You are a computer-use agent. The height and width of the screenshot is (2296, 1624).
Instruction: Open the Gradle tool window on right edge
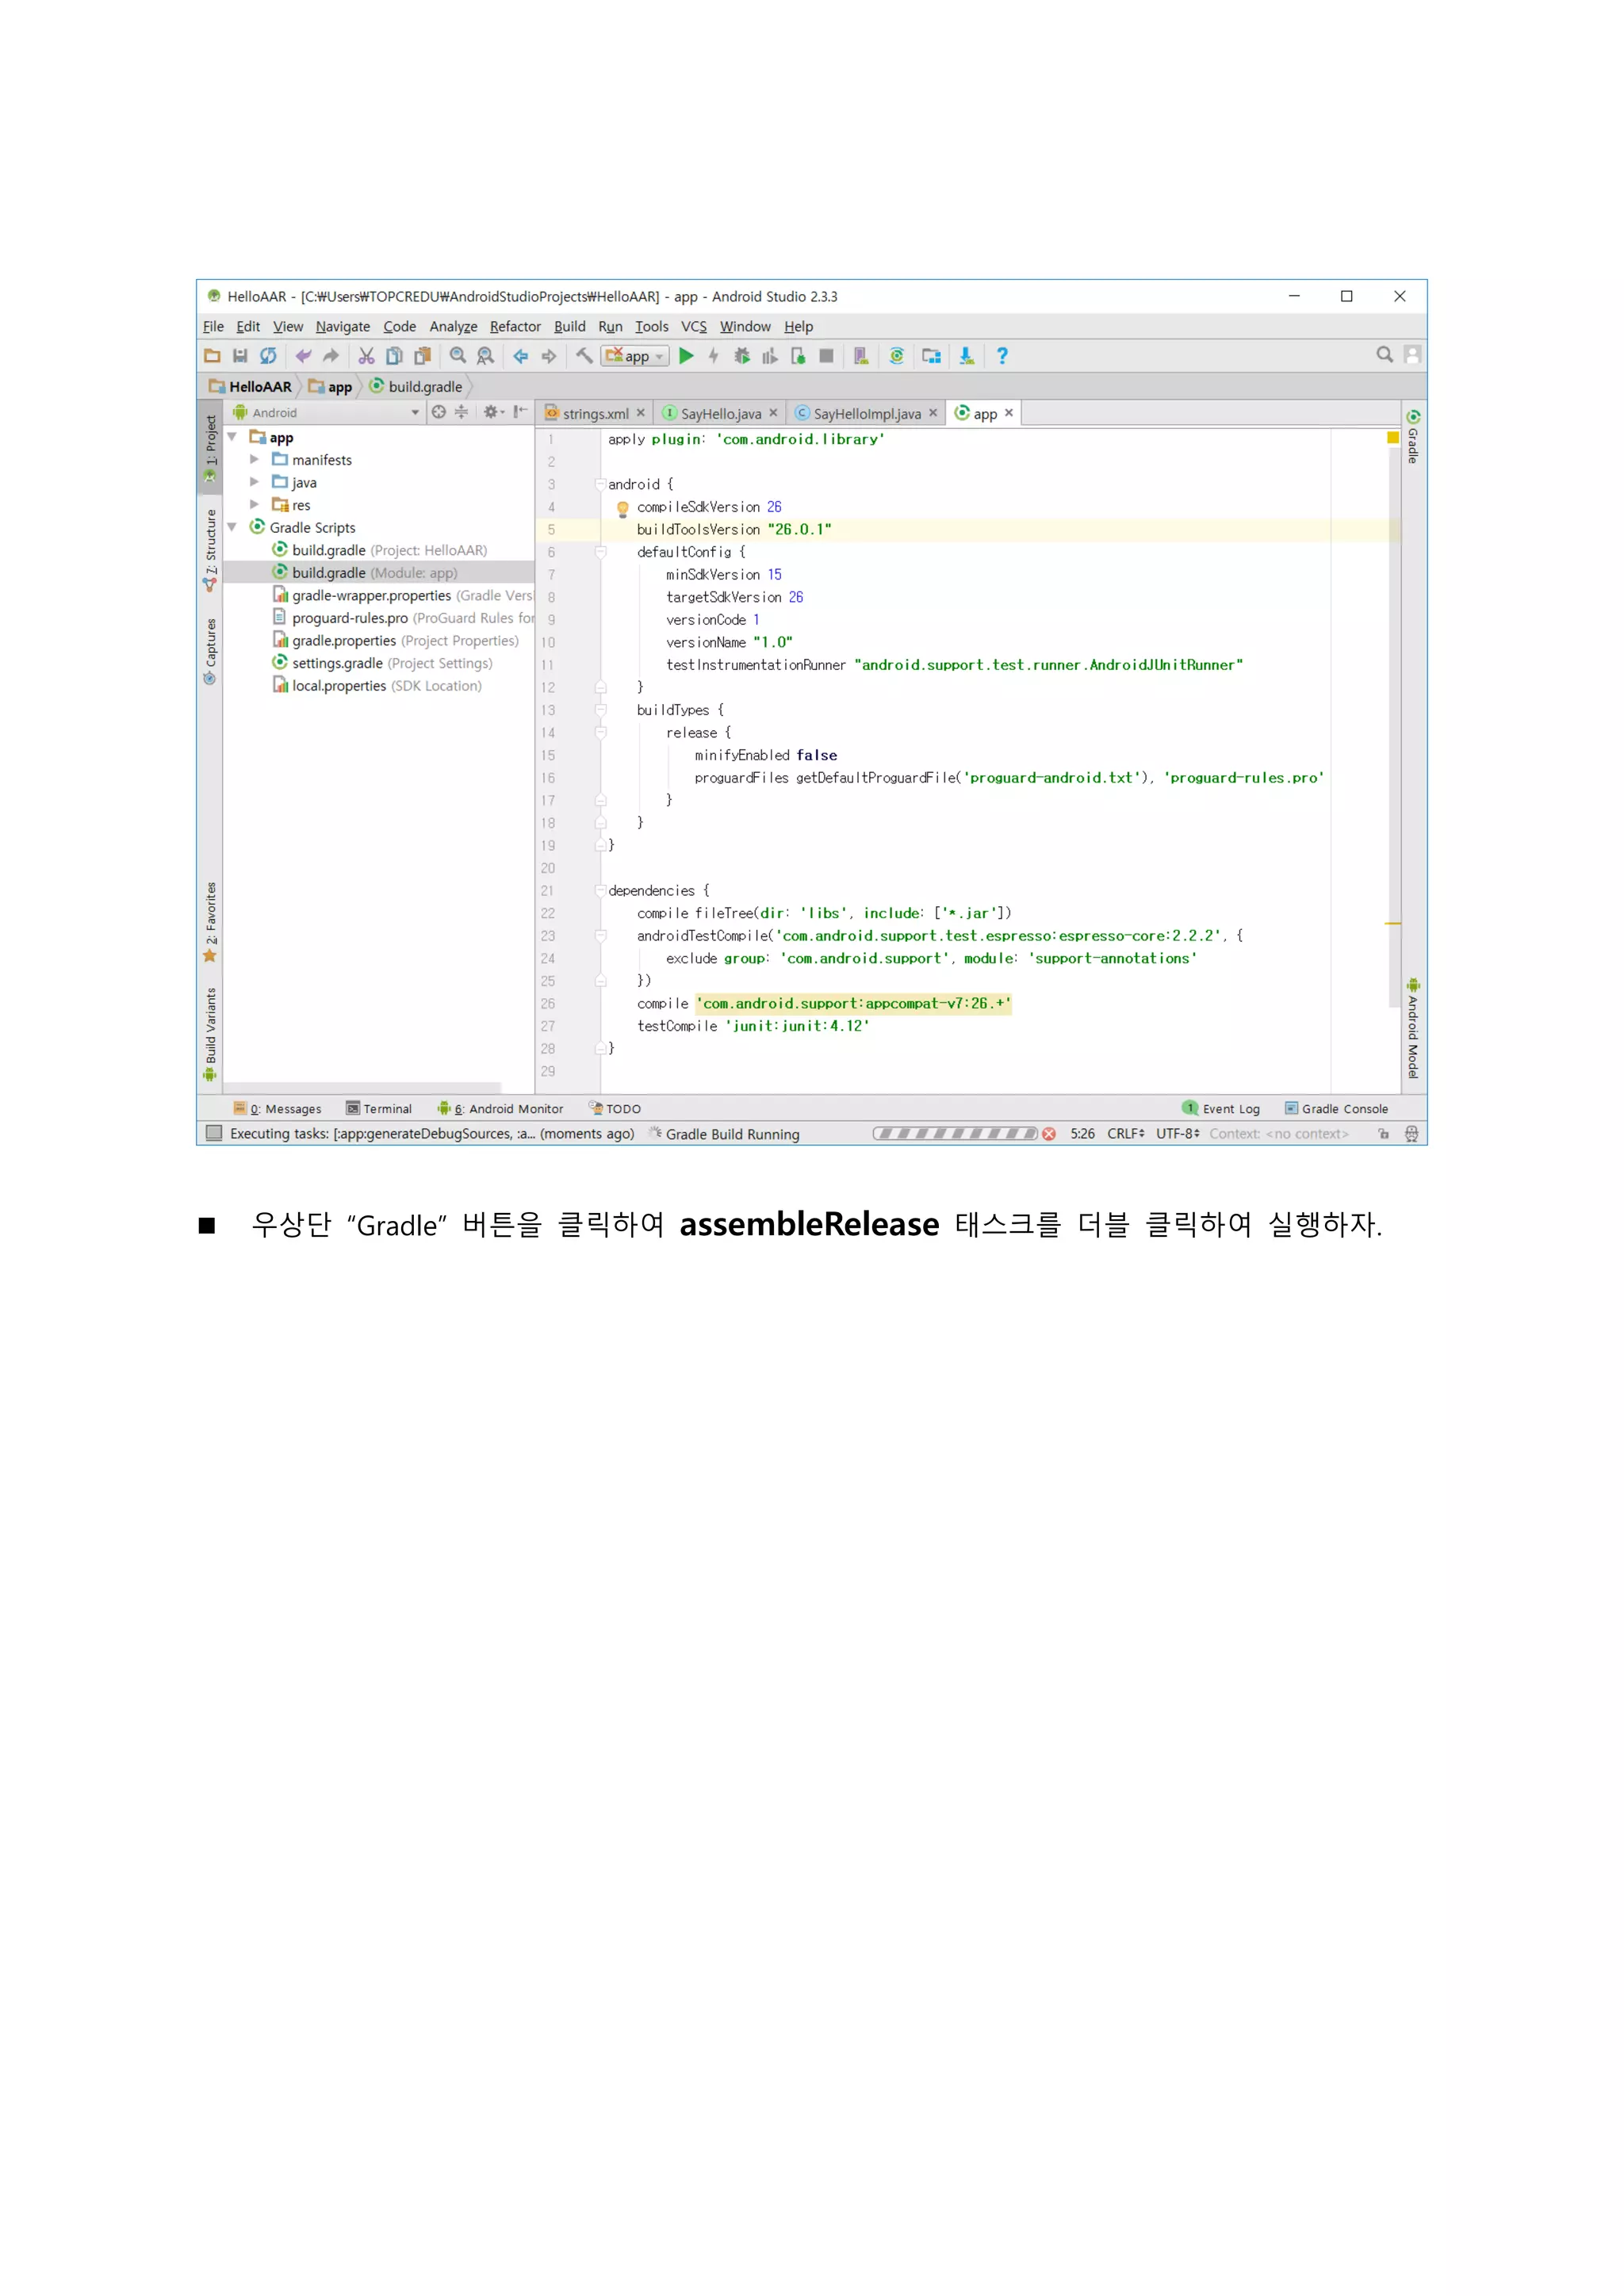point(1413,436)
